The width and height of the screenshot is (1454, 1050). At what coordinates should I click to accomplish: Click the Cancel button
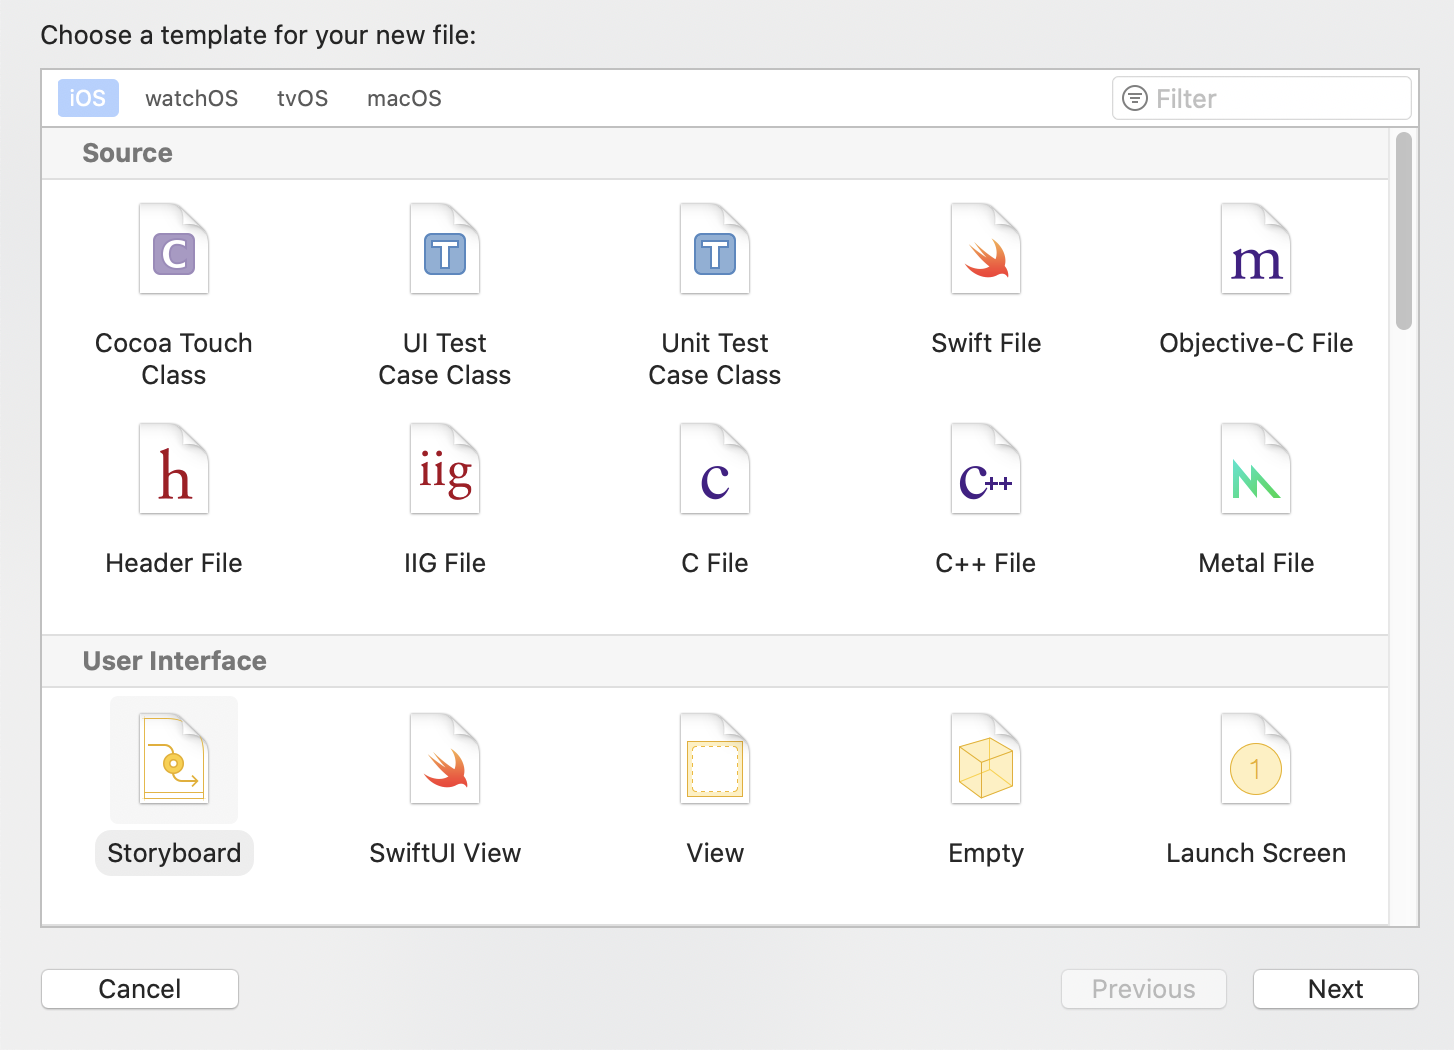[x=140, y=989]
